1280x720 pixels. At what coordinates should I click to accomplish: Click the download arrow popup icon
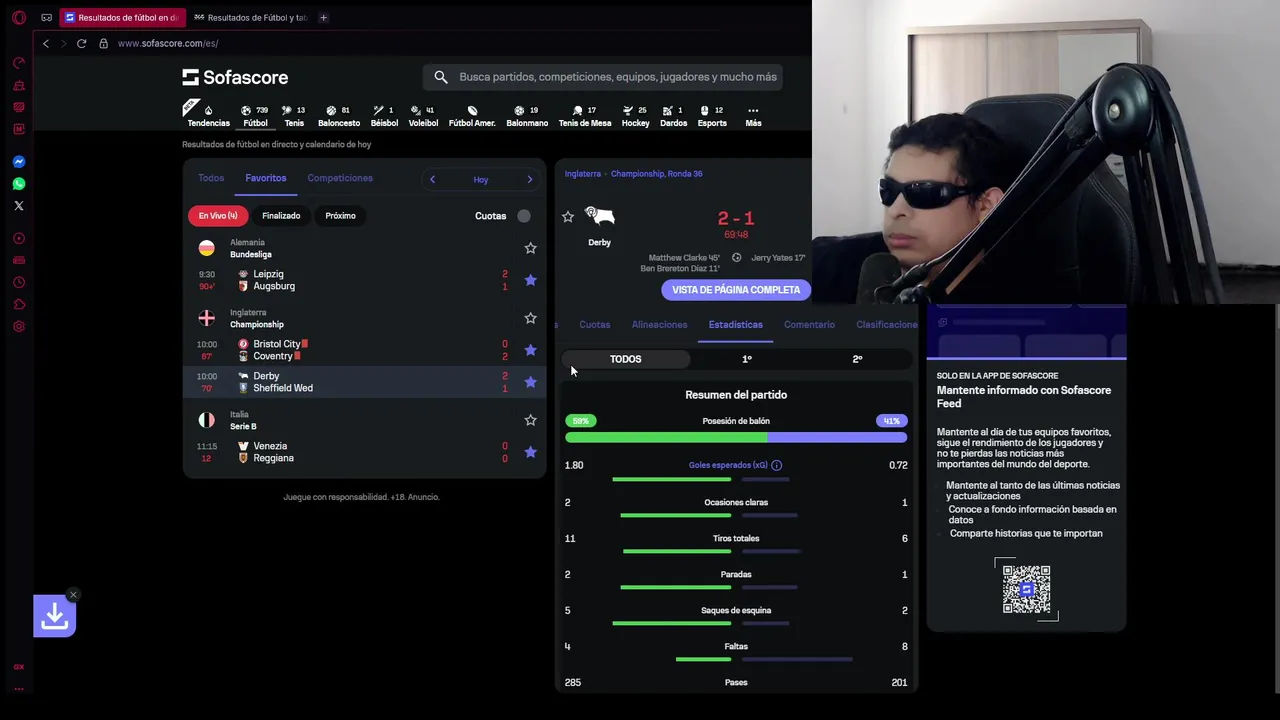[x=54, y=617]
